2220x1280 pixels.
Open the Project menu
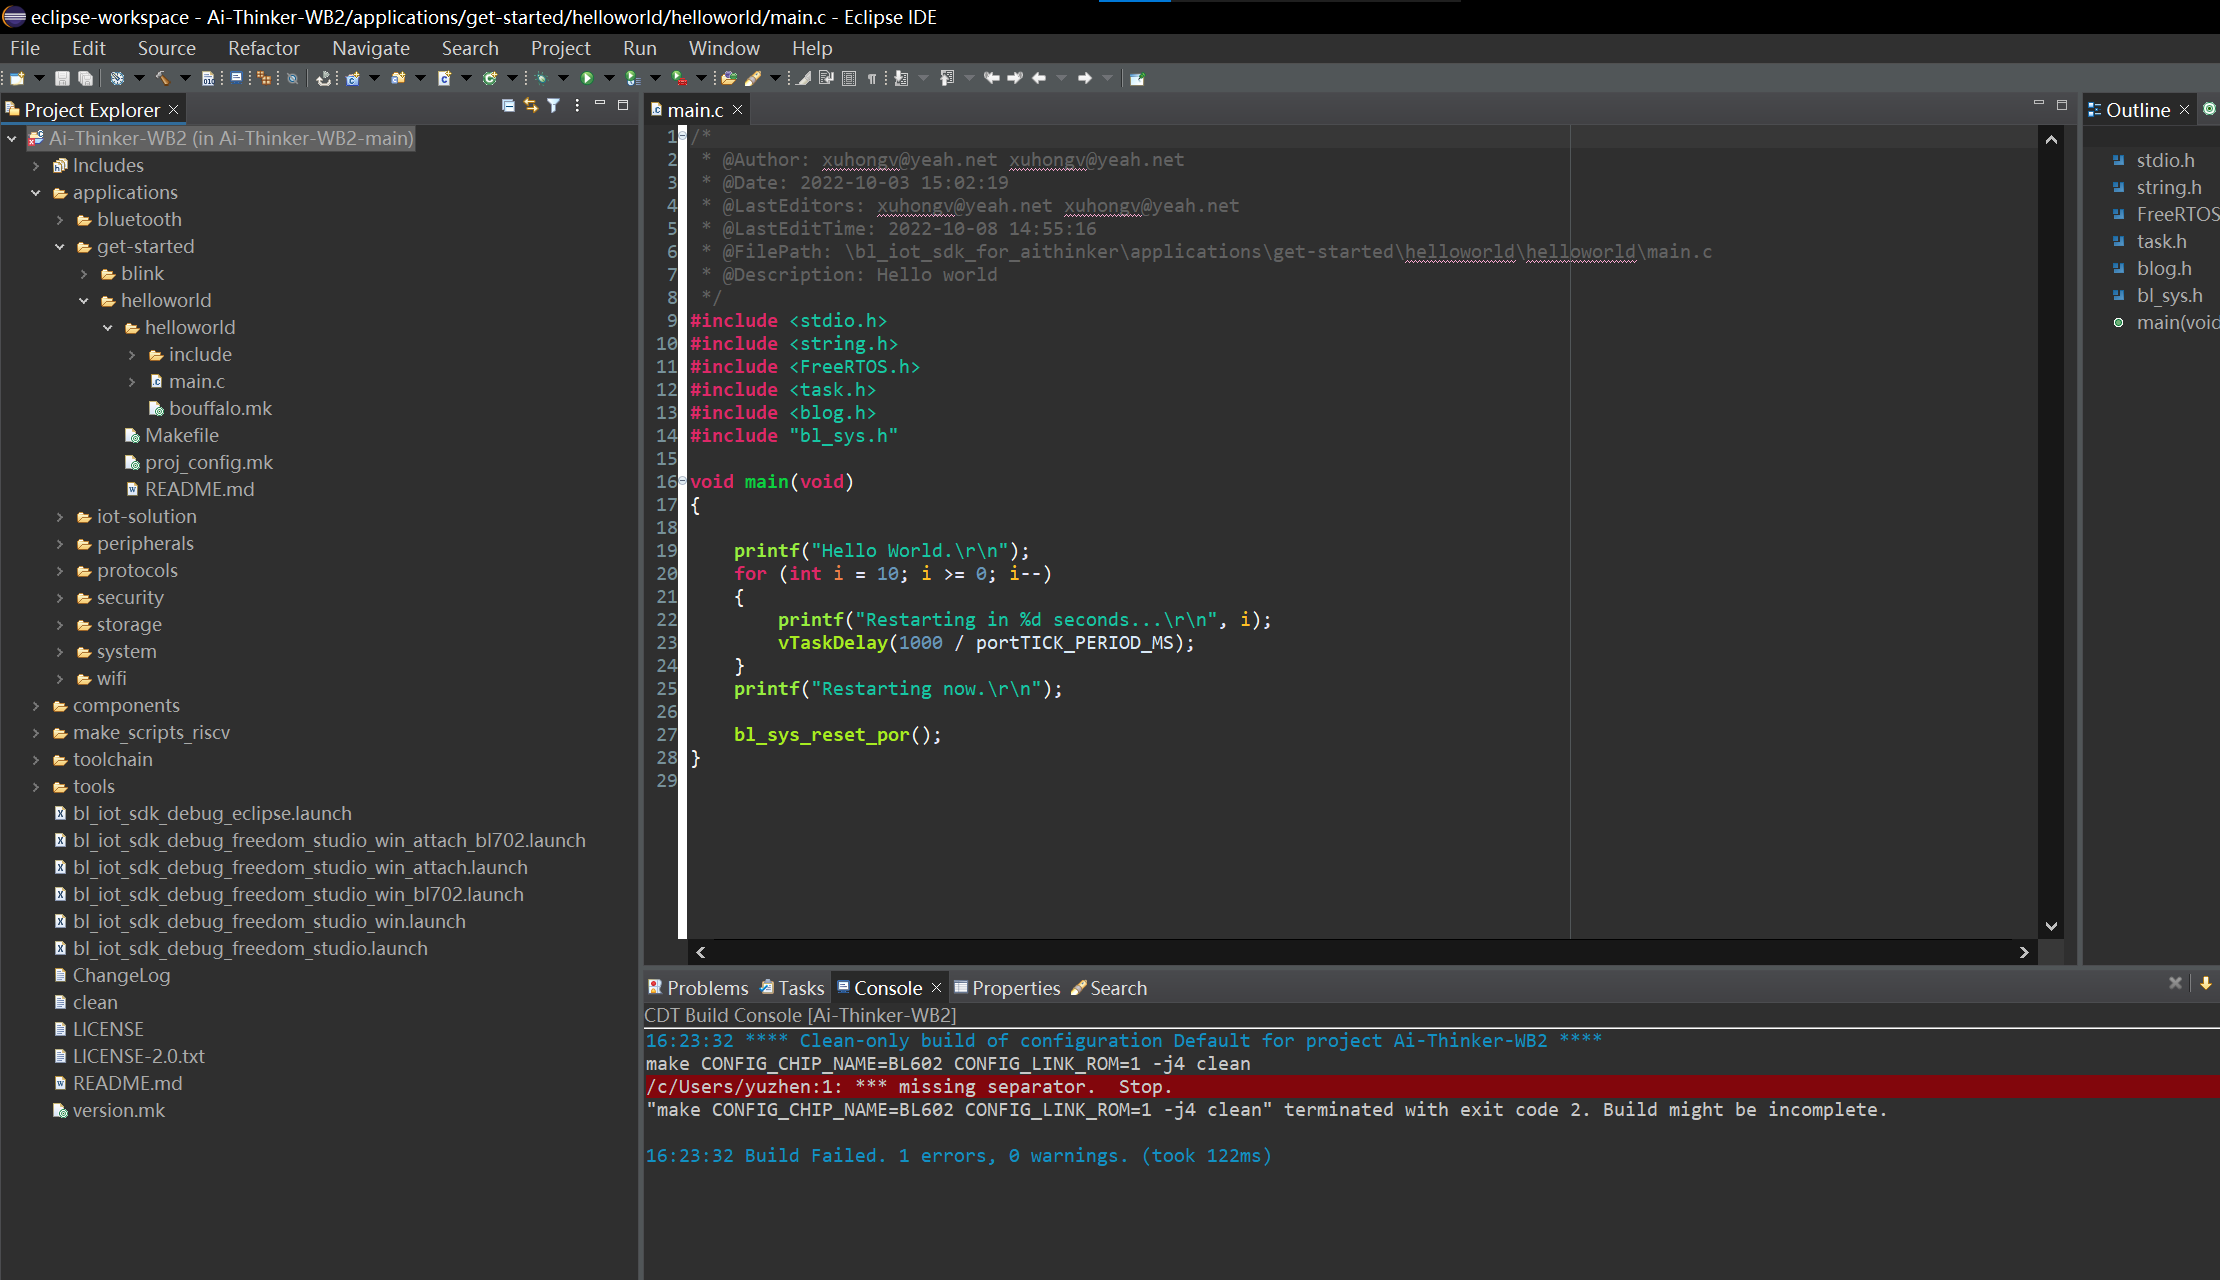[x=561, y=48]
